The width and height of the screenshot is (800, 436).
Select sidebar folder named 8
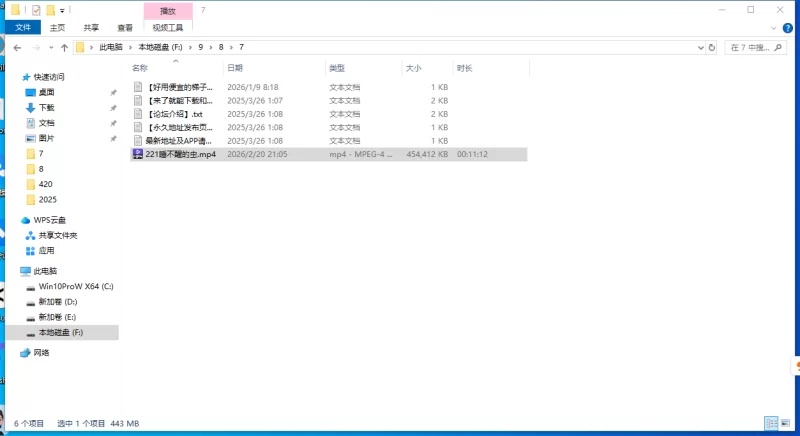[41, 169]
